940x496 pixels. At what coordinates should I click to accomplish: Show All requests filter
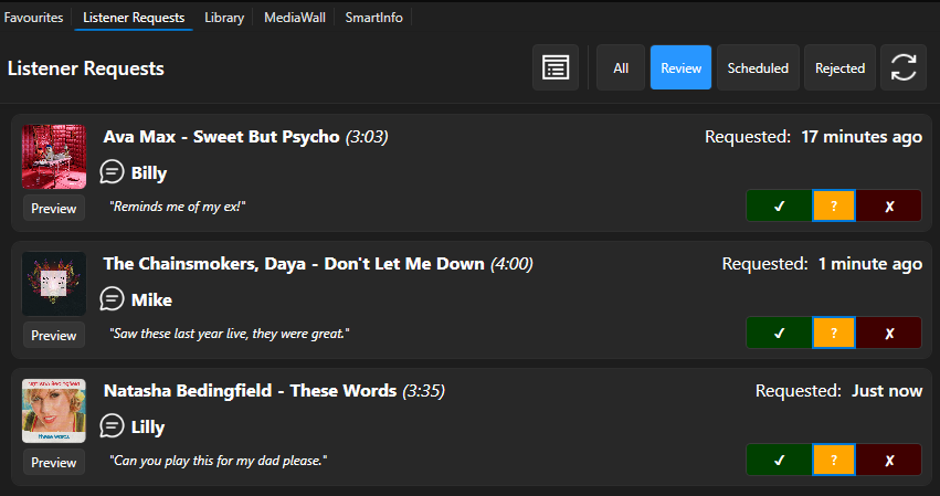[x=620, y=67]
